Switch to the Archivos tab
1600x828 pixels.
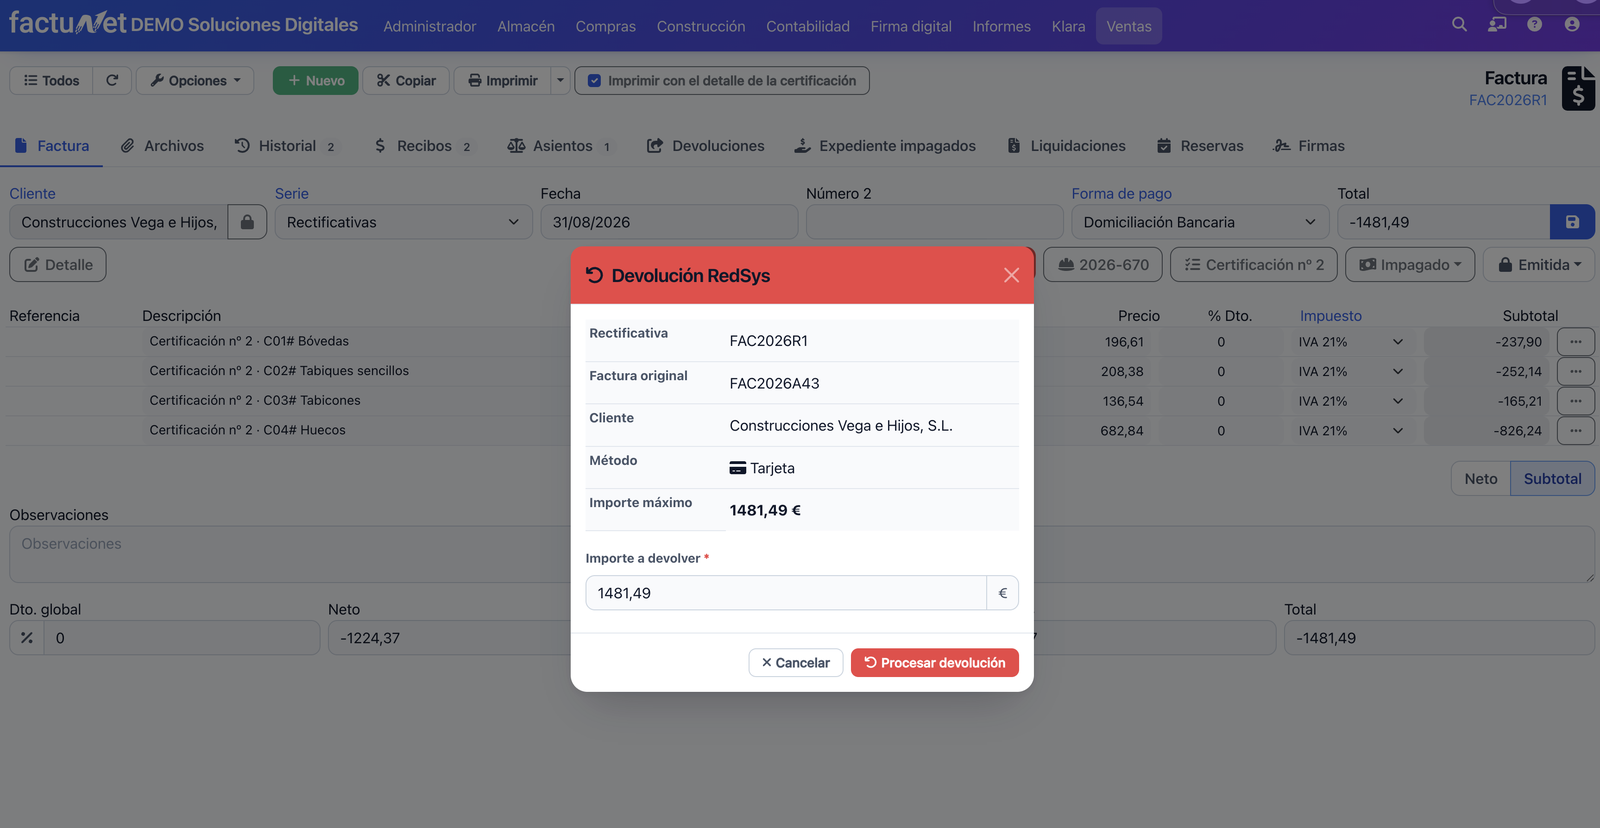click(x=162, y=146)
